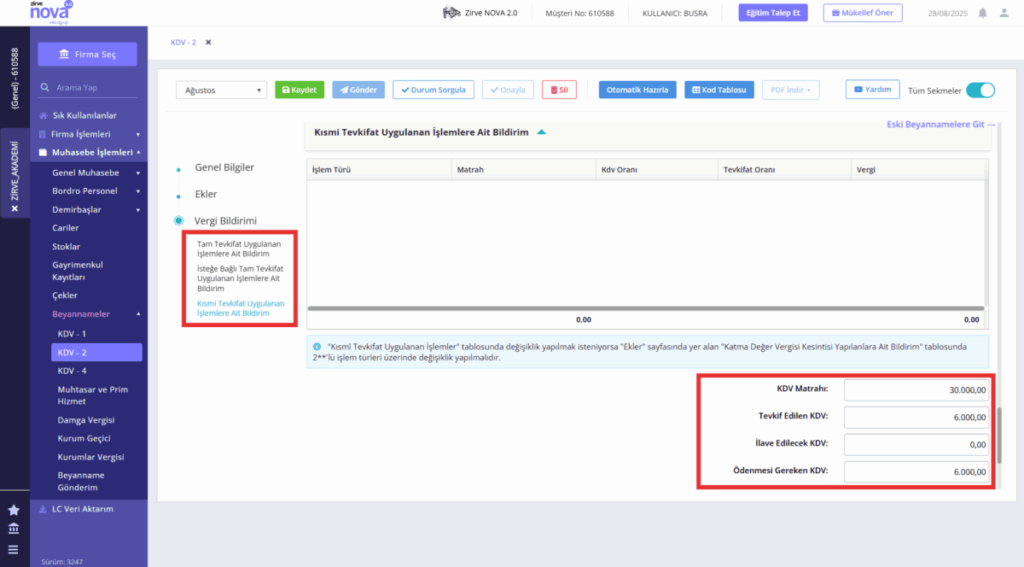Click the green Kaydet button

click(300, 90)
